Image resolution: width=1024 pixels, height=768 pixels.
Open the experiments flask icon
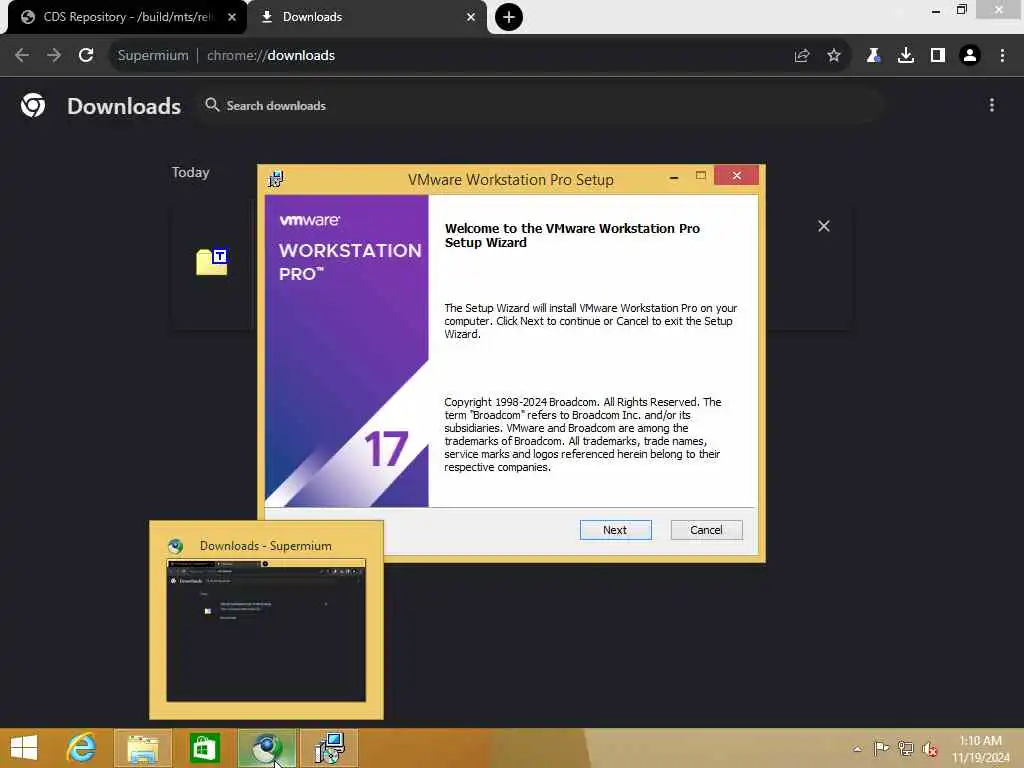click(873, 56)
